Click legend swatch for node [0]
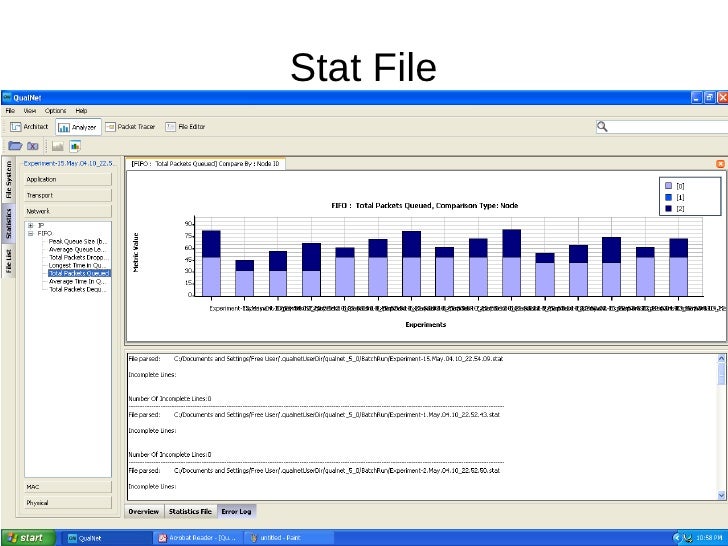The height and width of the screenshot is (546, 728). (x=669, y=186)
